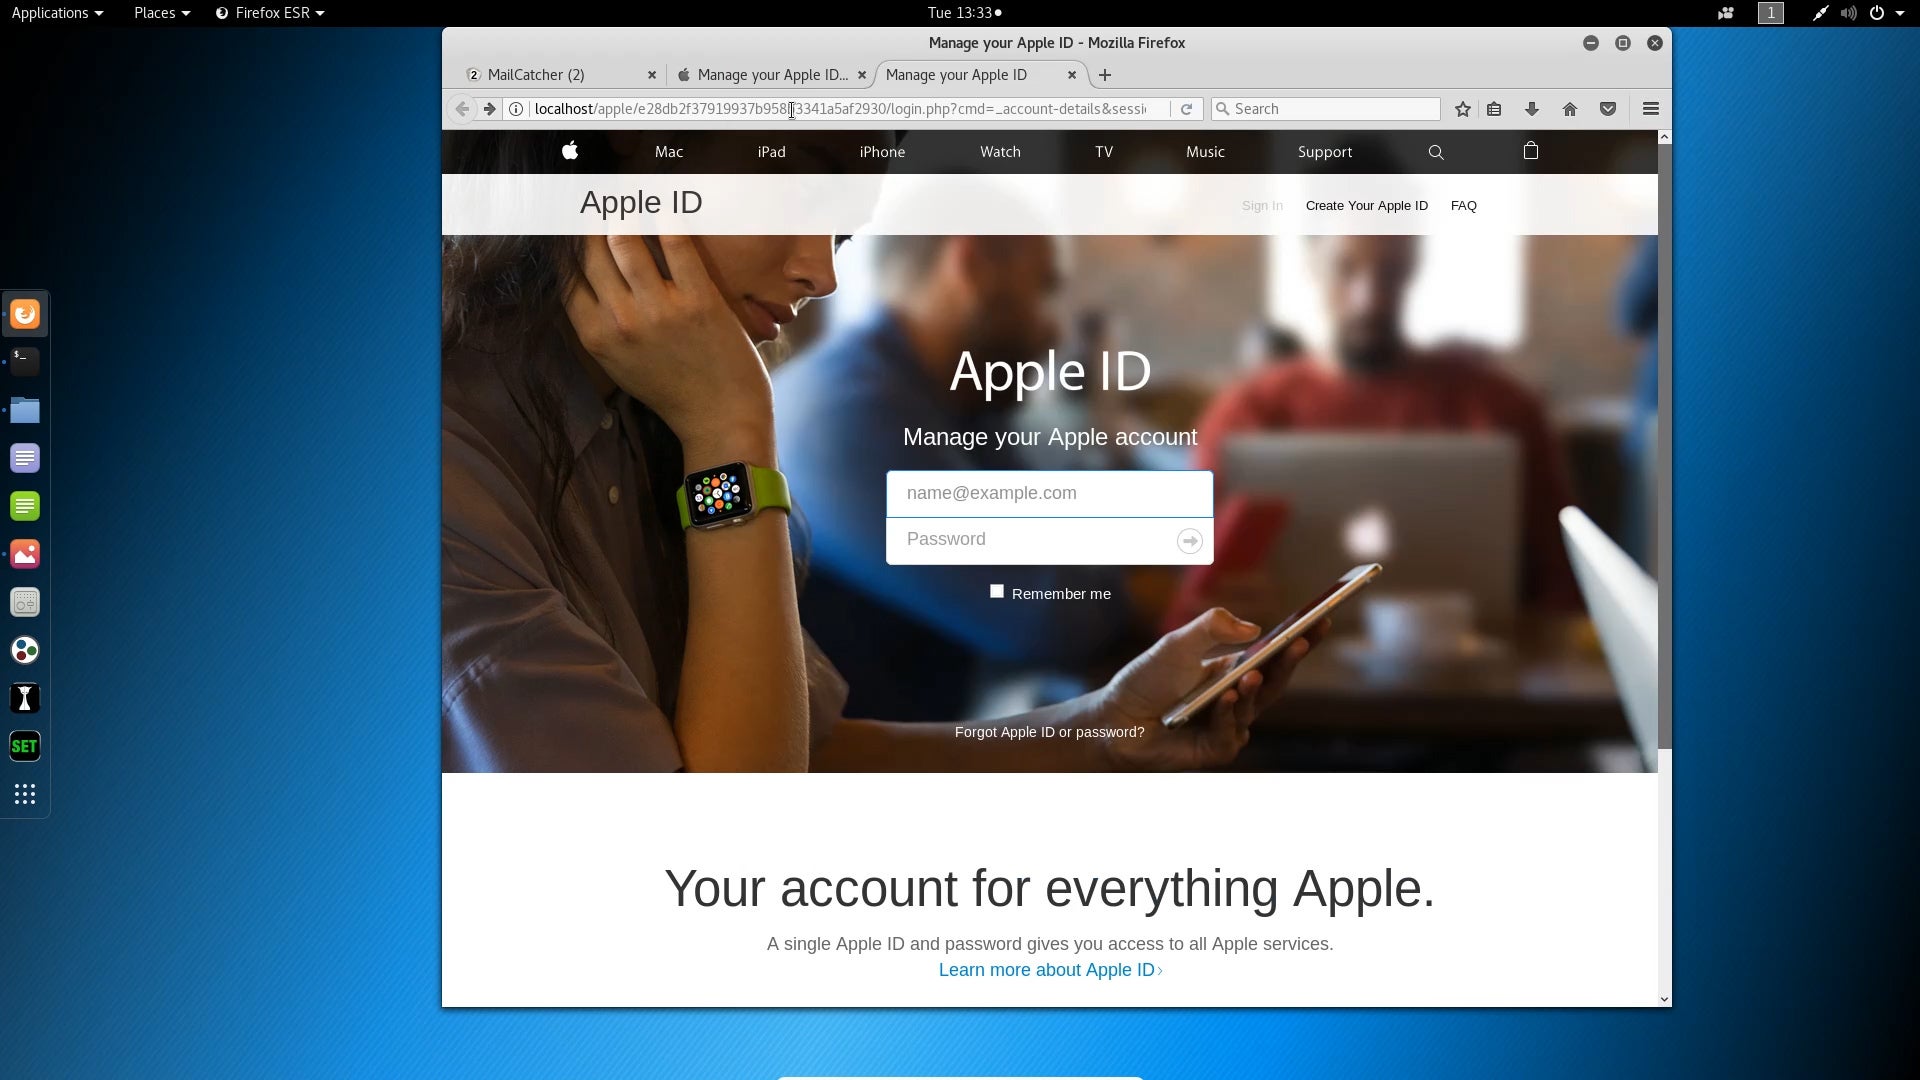This screenshot has height=1080, width=1920.
Task: Open a new tab with plus button
Action: coord(1105,75)
